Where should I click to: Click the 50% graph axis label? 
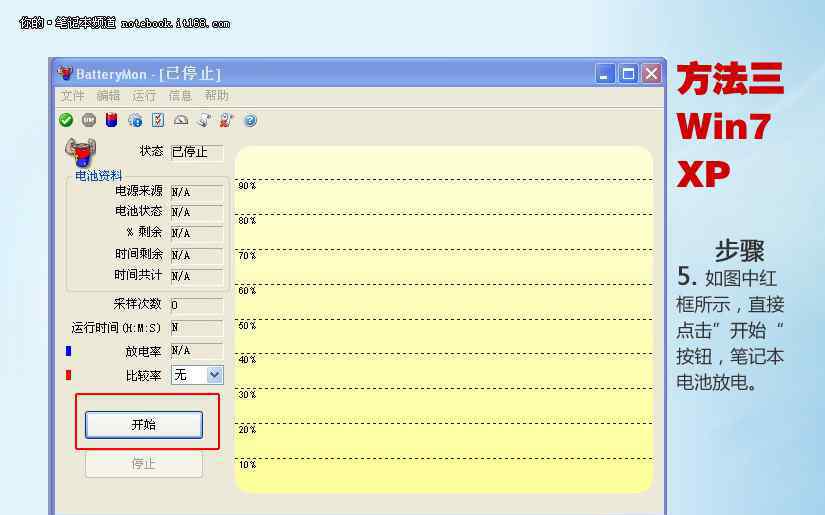tap(247, 326)
